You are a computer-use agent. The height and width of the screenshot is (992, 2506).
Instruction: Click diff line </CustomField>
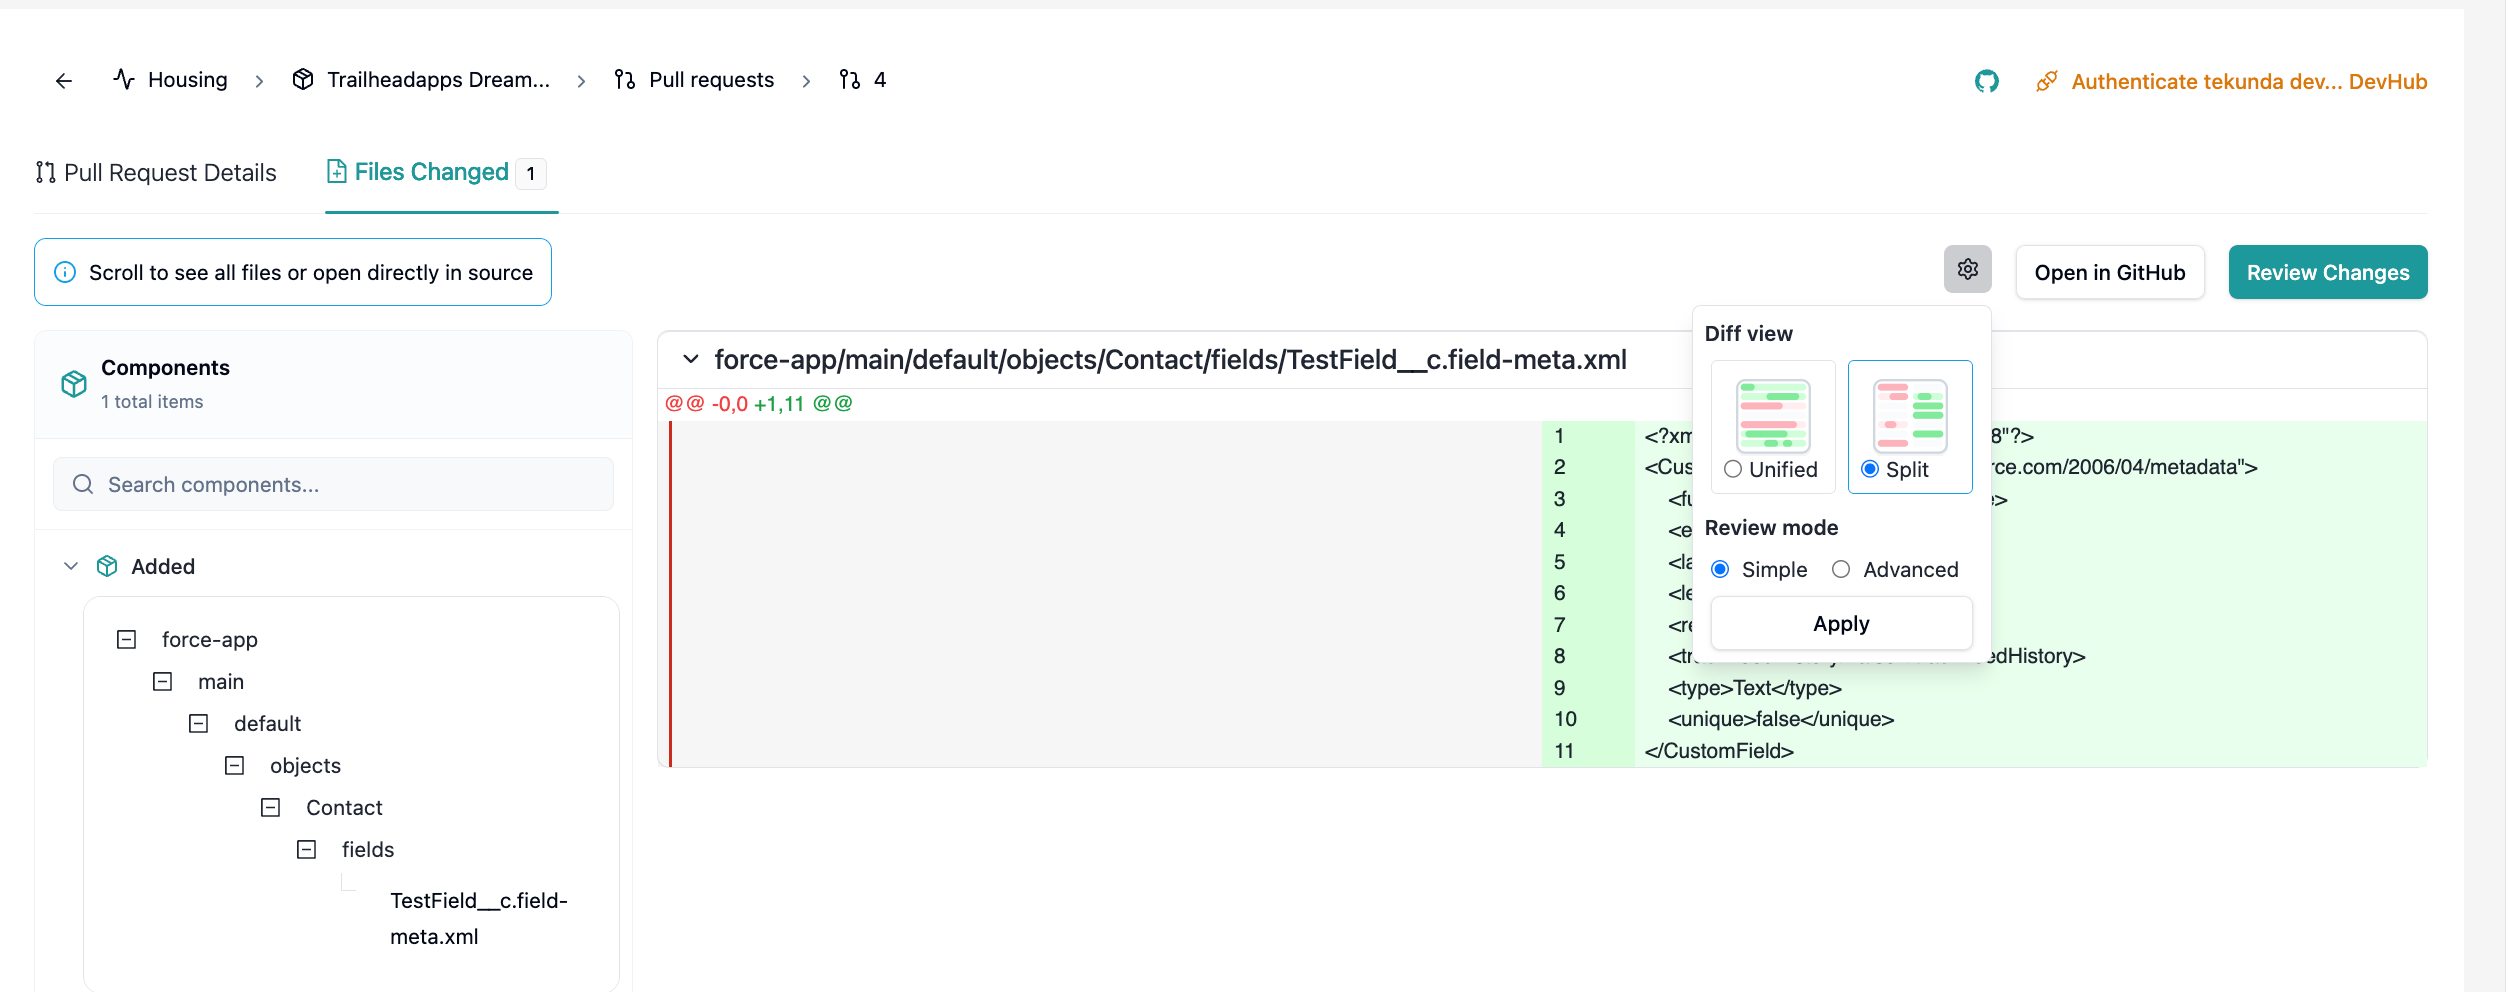tap(1719, 751)
